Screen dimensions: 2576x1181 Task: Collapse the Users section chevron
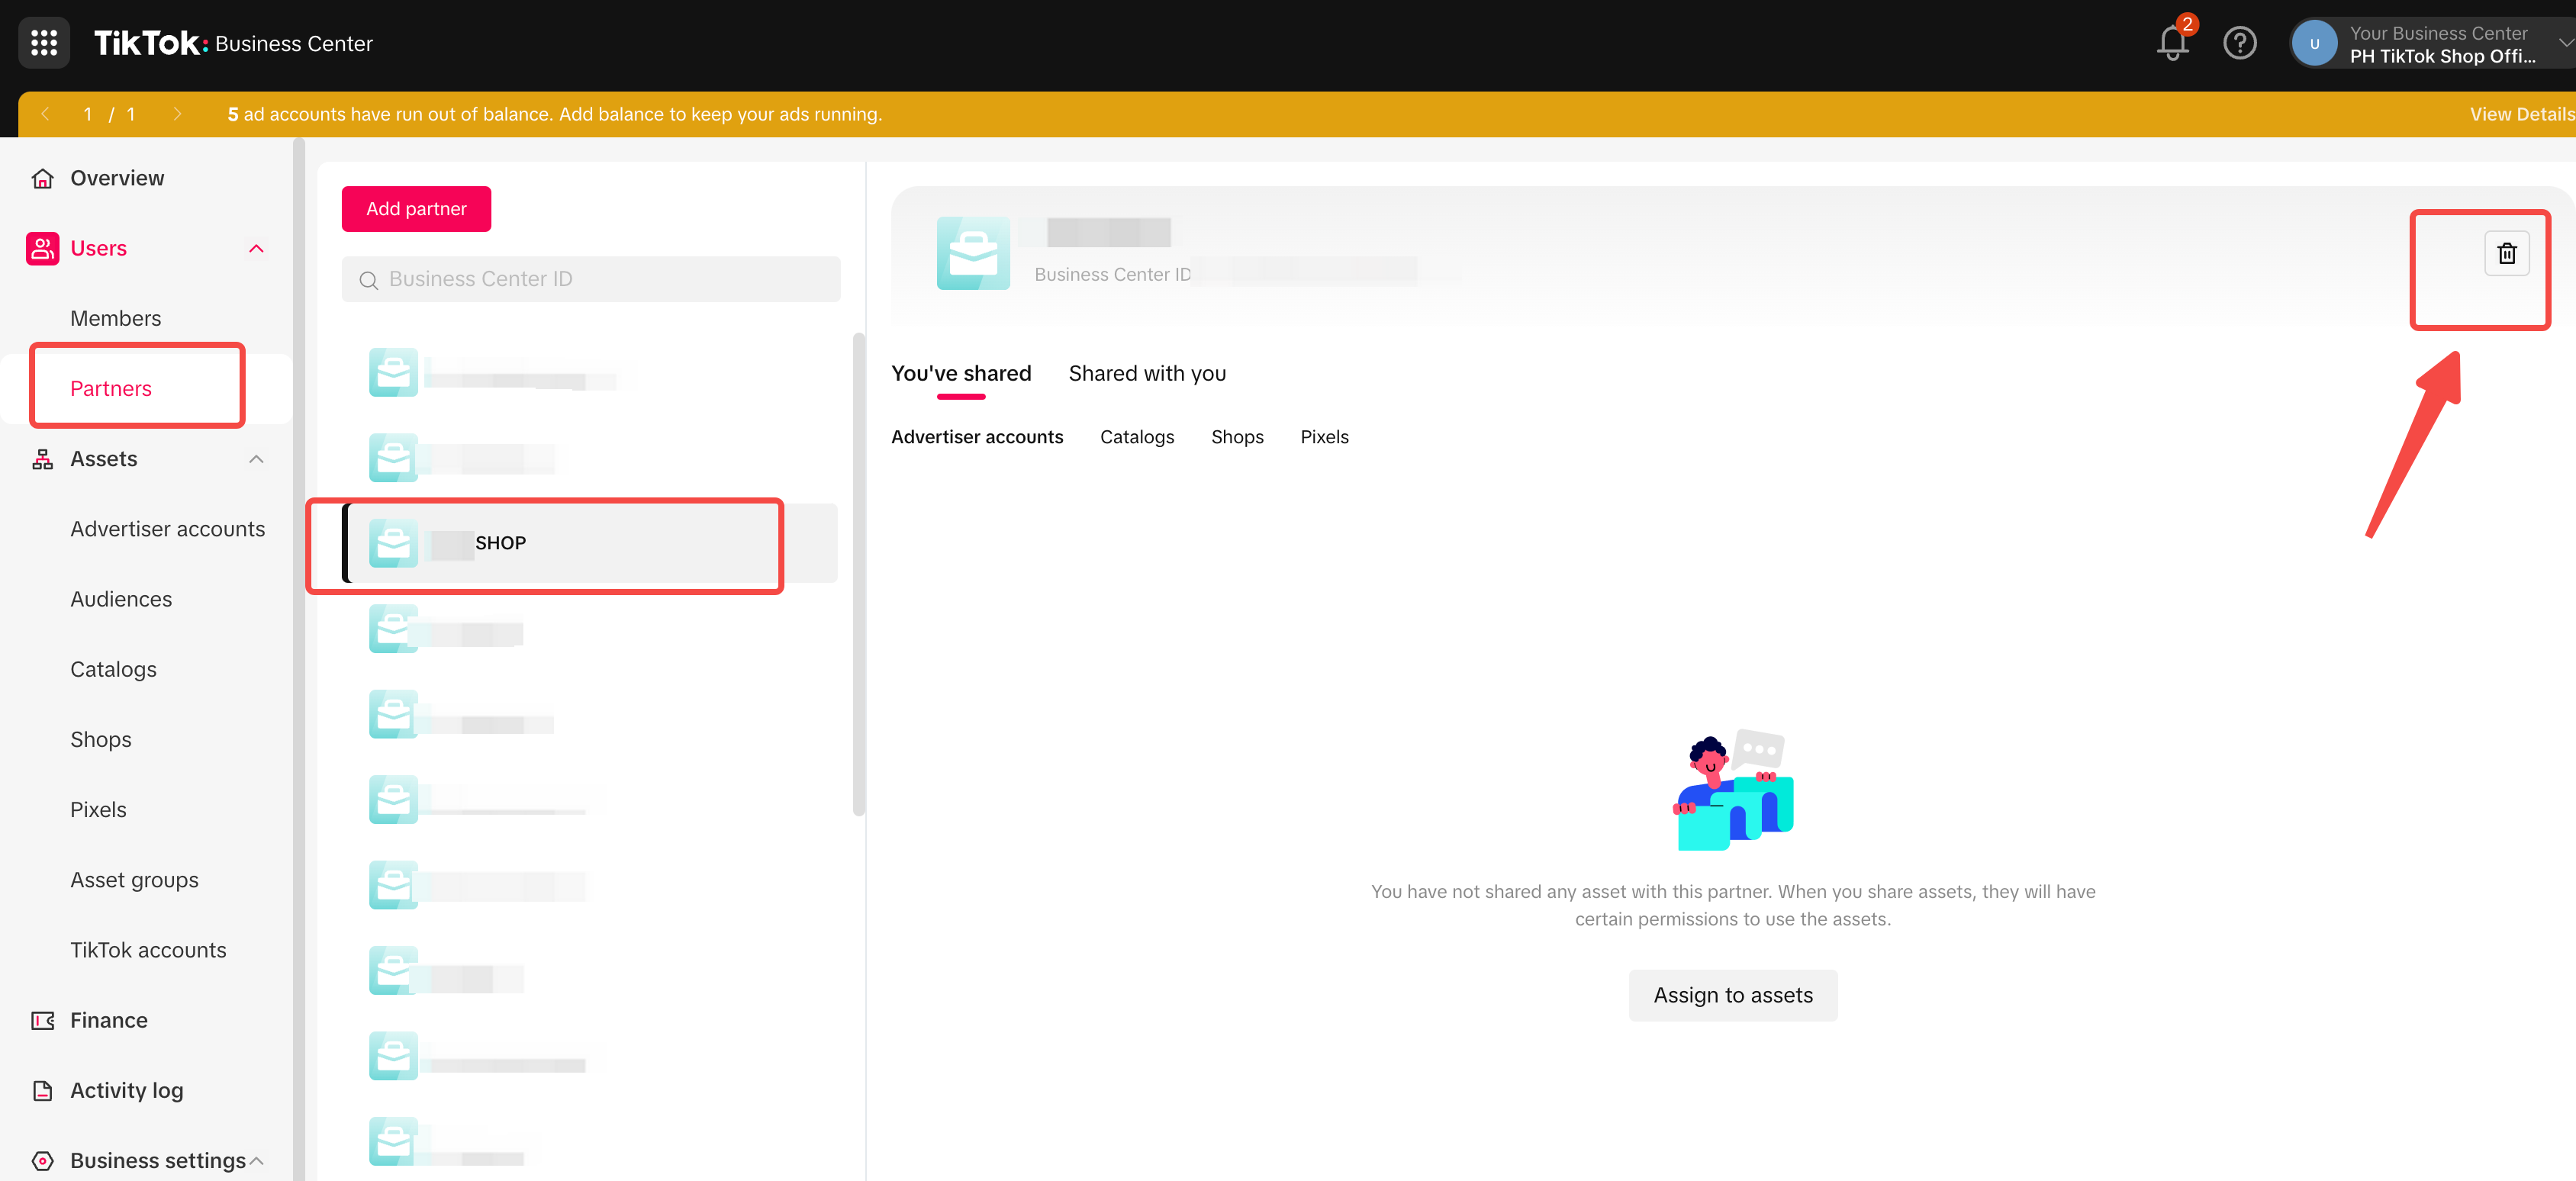point(256,248)
